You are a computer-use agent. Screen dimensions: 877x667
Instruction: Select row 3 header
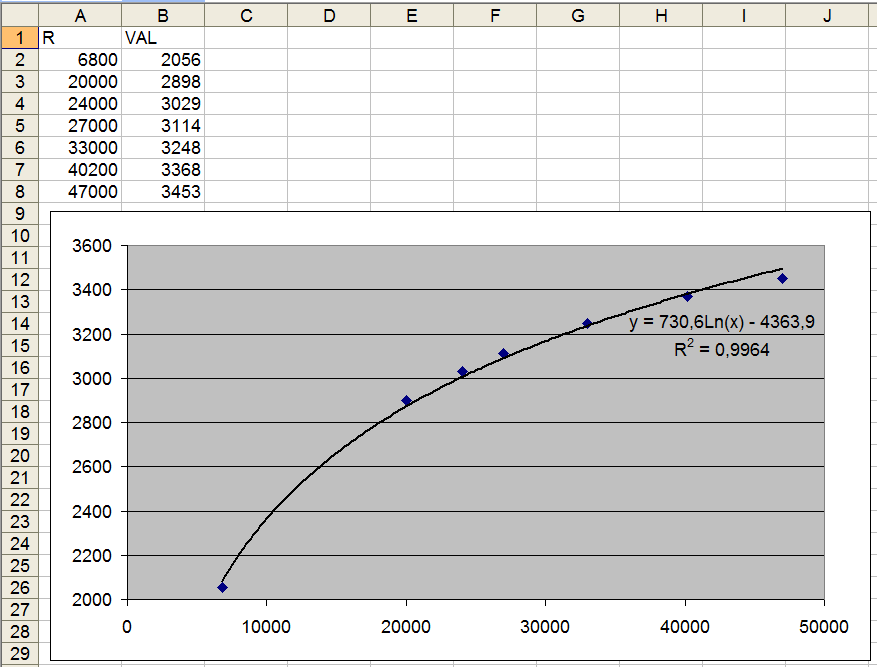point(20,82)
